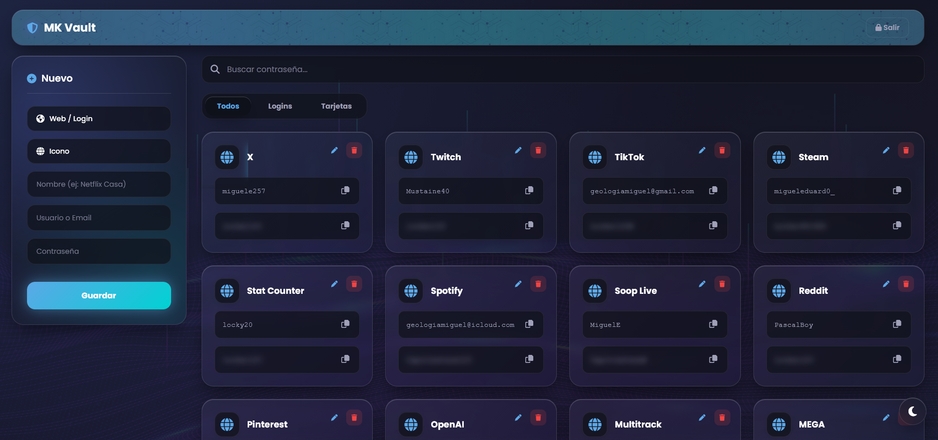The image size is (938, 440).
Task: Click the Usuario o Email field
Action: click(99, 218)
